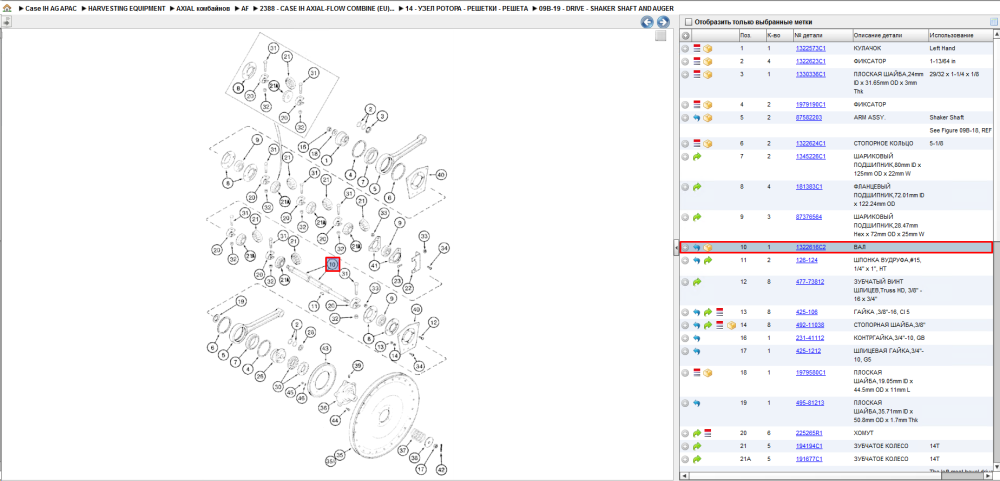The image size is (1000, 481).
Task: Go to 'AXIAL комбайнов' breadcrumb
Action: pos(203,10)
